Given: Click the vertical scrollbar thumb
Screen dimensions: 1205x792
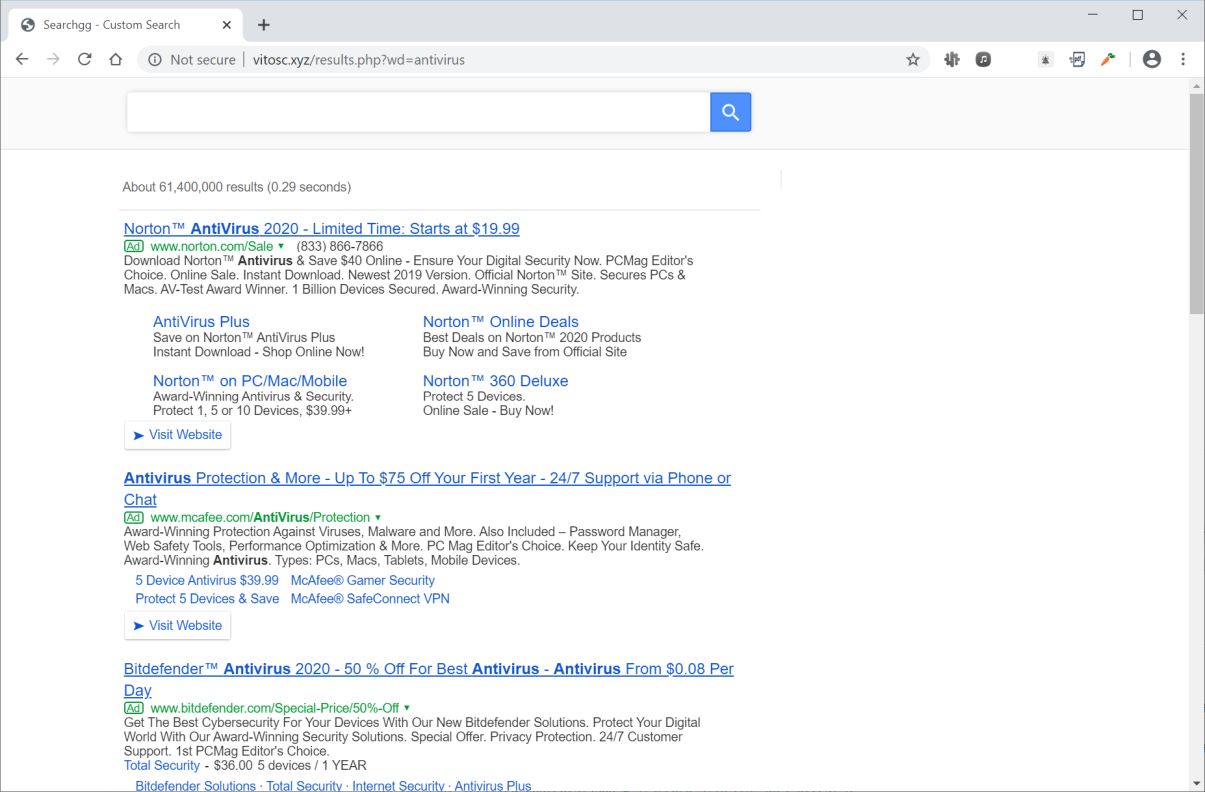Looking at the screenshot, I should pyautogui.click(x=1196, y=205).
